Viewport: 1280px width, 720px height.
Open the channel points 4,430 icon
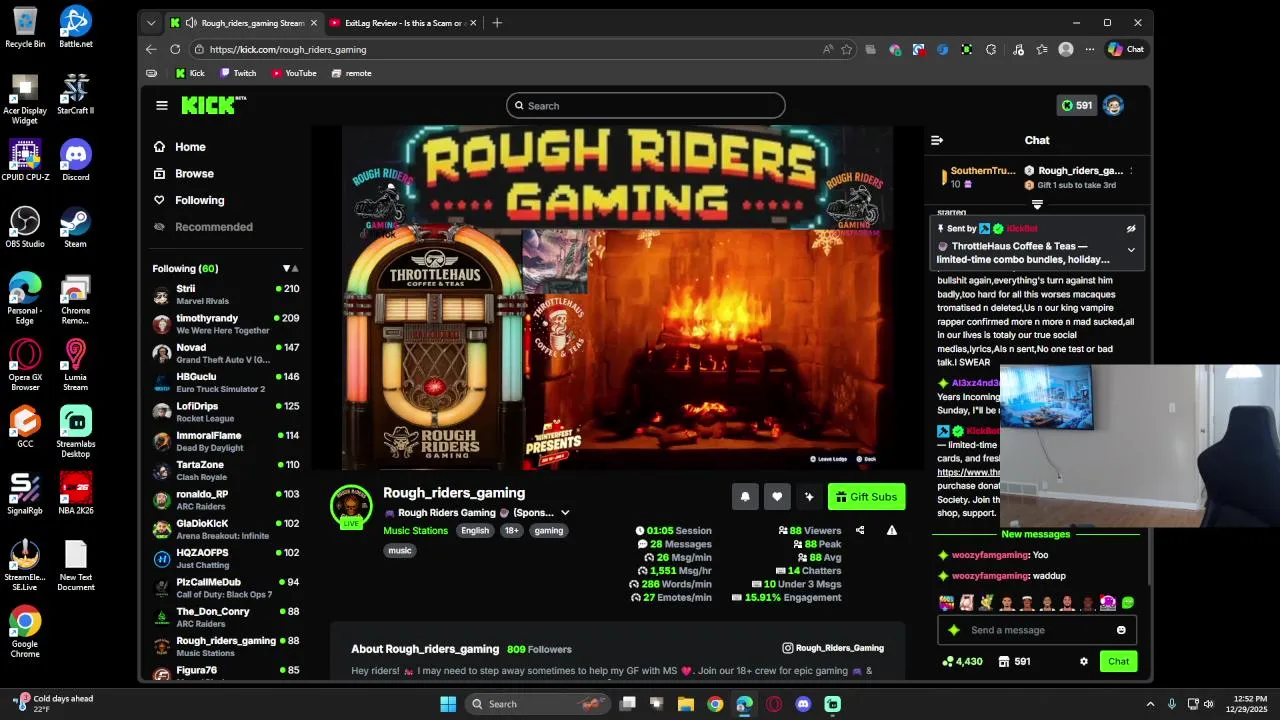click(x=962, y=662)
